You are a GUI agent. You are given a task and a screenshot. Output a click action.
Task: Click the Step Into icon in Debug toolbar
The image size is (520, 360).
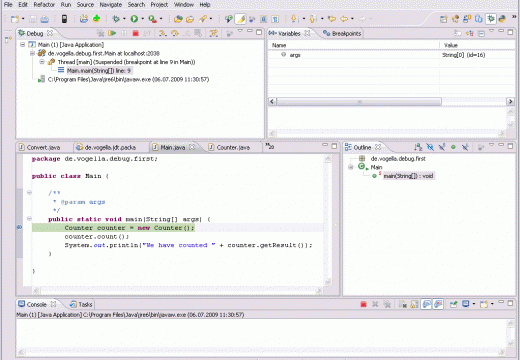[x=163, y=33]
